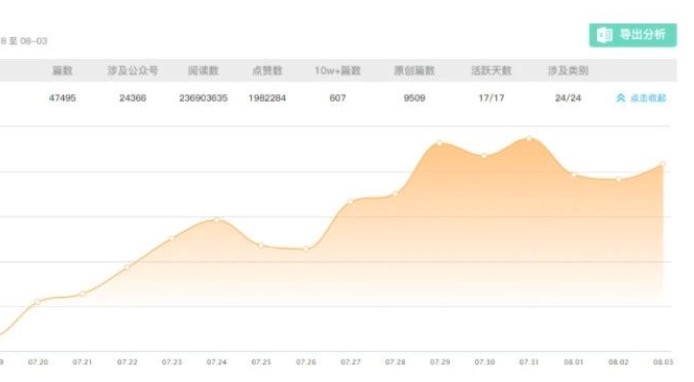The height and width of the screenshot is (382, 694).
Task: Select the 篇数 column header
Action: point(62,70)
